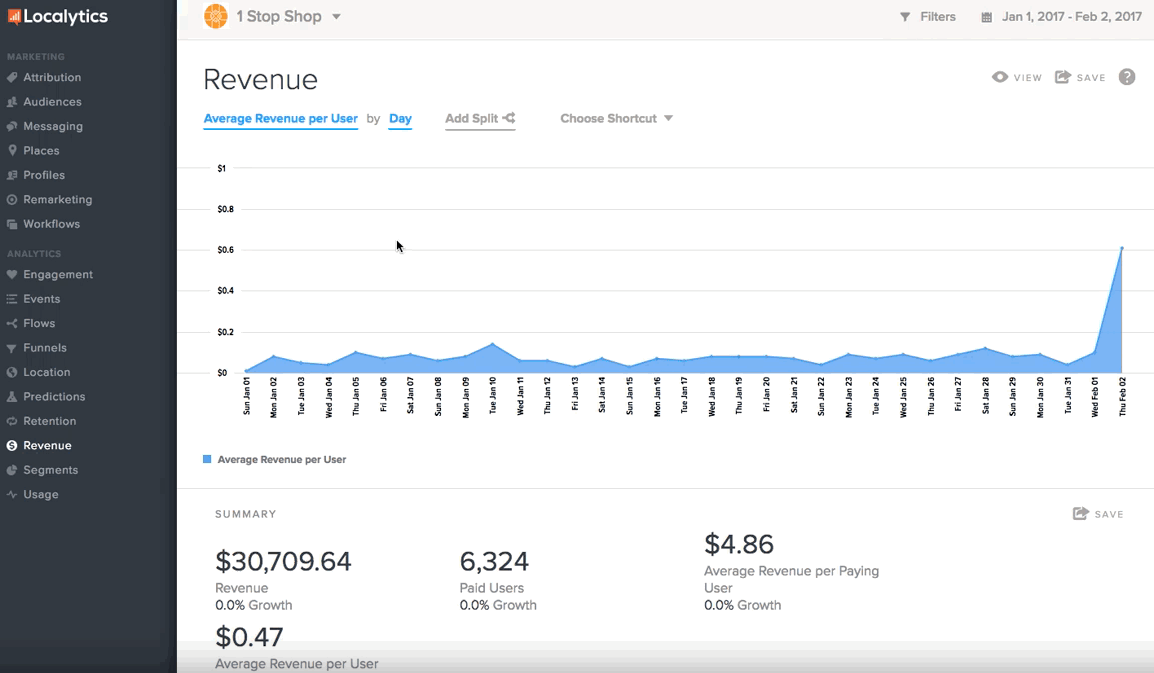Click the Save icon beside View
Image resolution: width=1154 pixels, height=673 pixels.
point(1063,77)
